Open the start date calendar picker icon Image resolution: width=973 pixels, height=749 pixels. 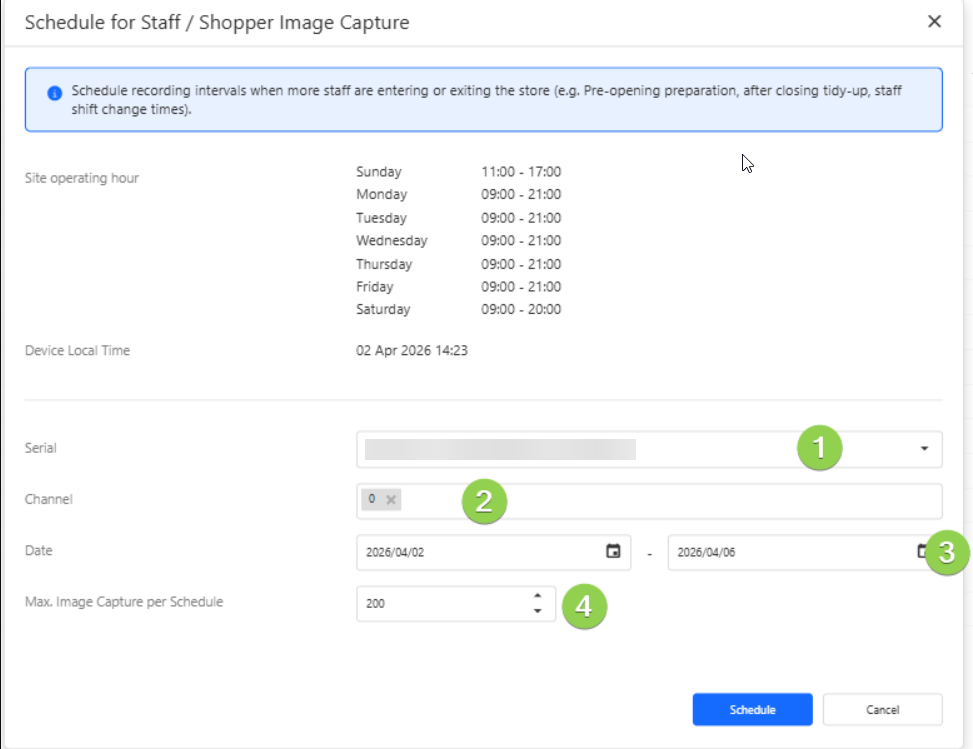[613, 551]
